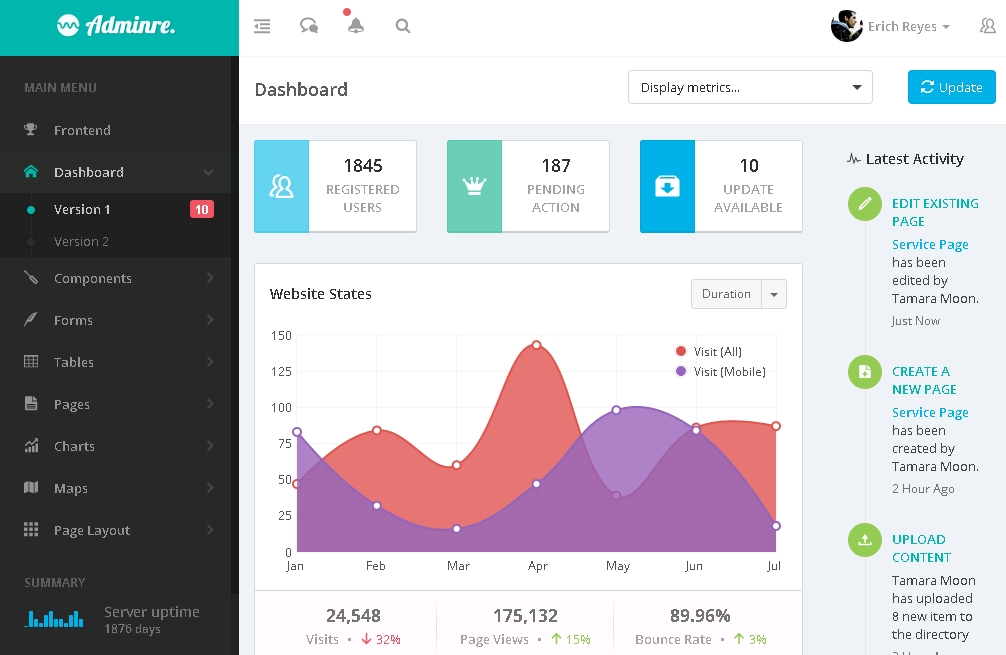
Task: Click the pending action crown icon
Action: [x=474, y=187]
